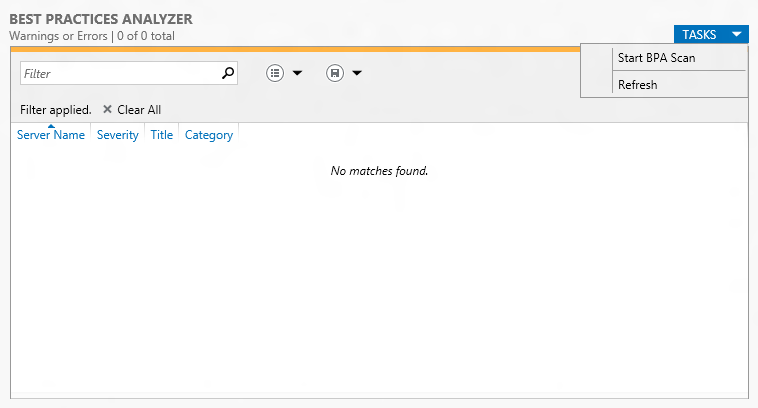Click the Filter applied status text
The image size is (758, 408).
click(x=56, y=110)
